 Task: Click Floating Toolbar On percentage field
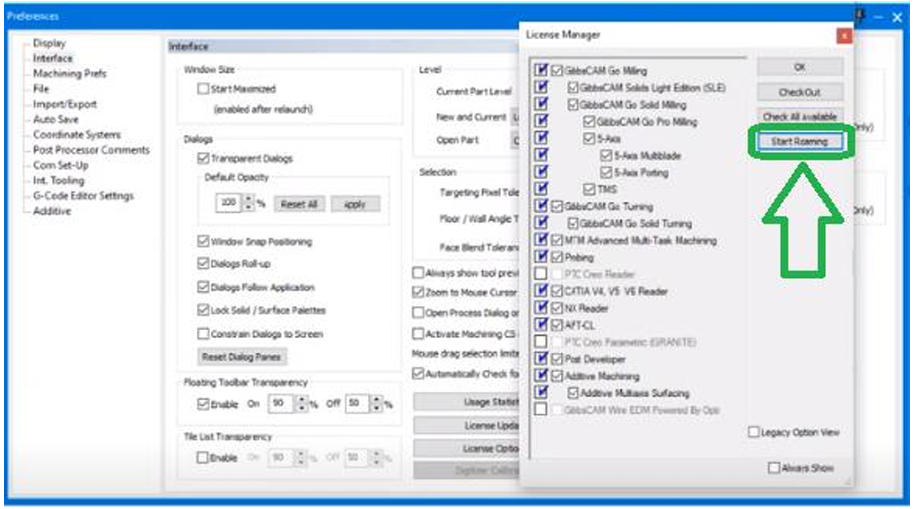281,403
